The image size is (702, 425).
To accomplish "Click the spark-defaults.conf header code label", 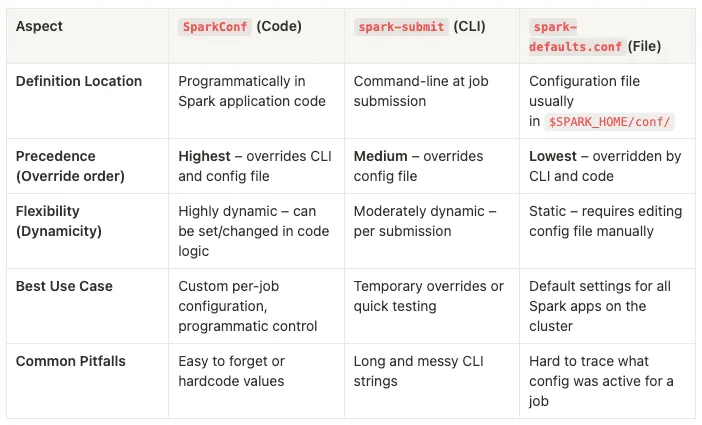I will [576, 36].
